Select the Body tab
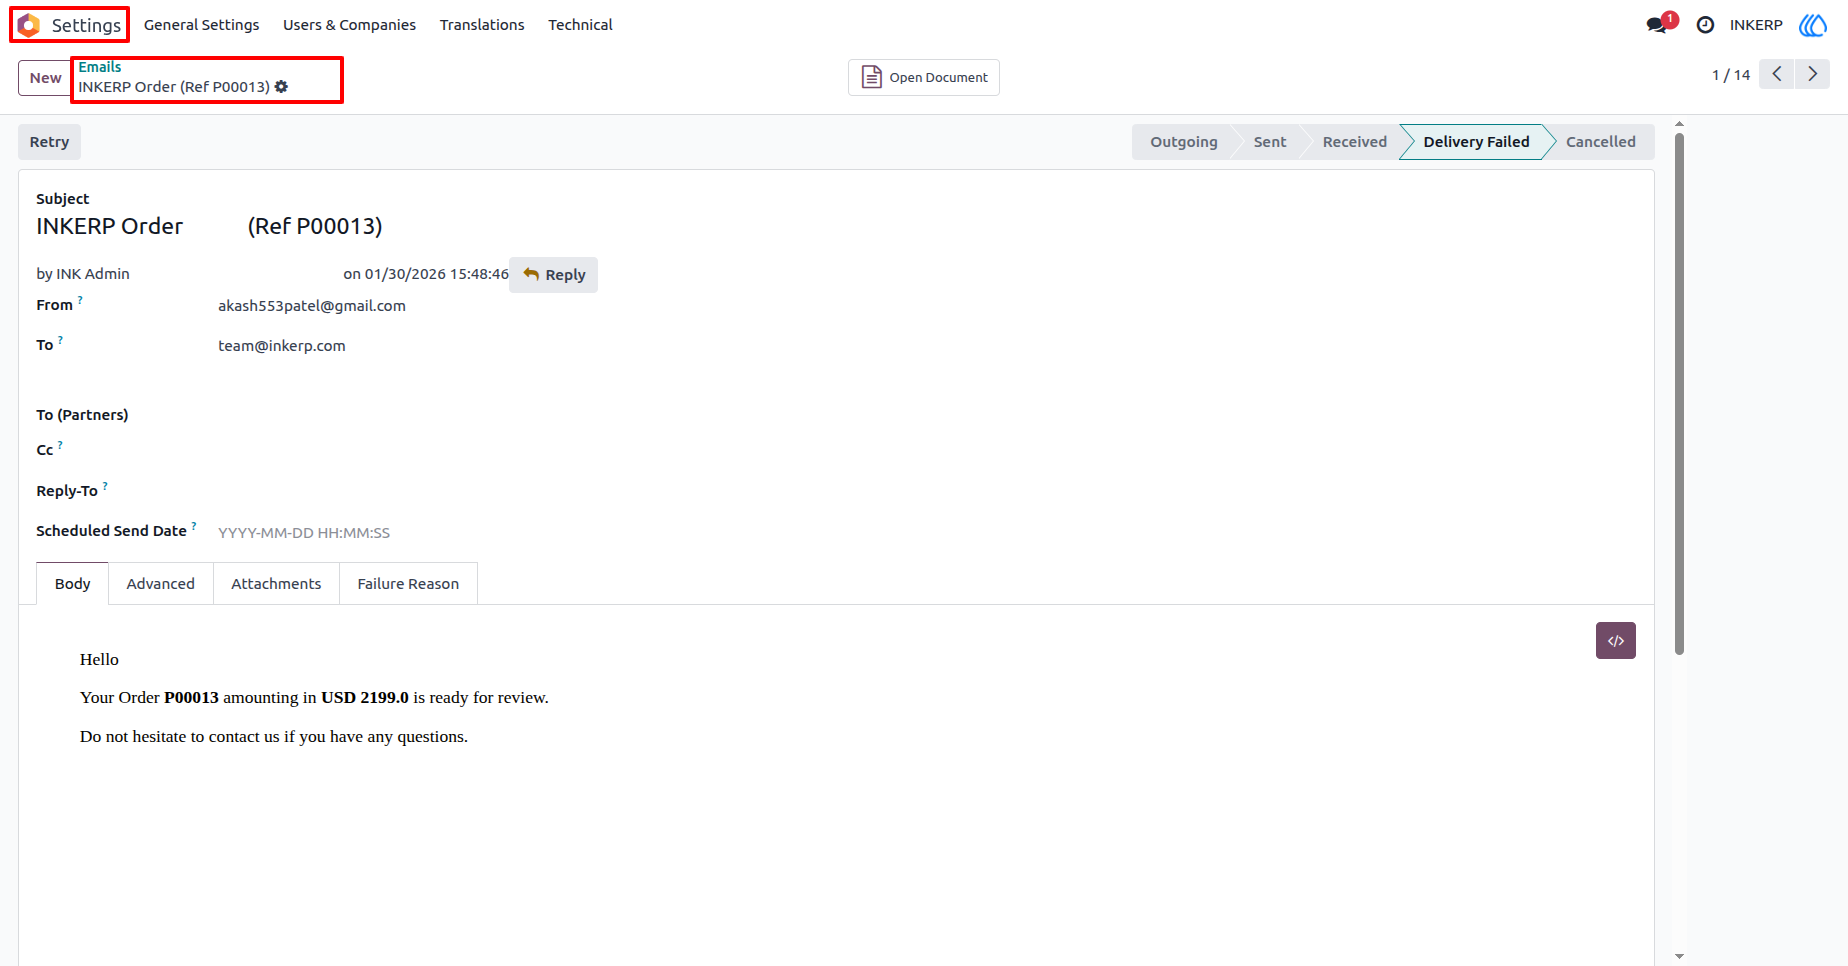Screen dimensions: 1848x966 coord(72,584)
